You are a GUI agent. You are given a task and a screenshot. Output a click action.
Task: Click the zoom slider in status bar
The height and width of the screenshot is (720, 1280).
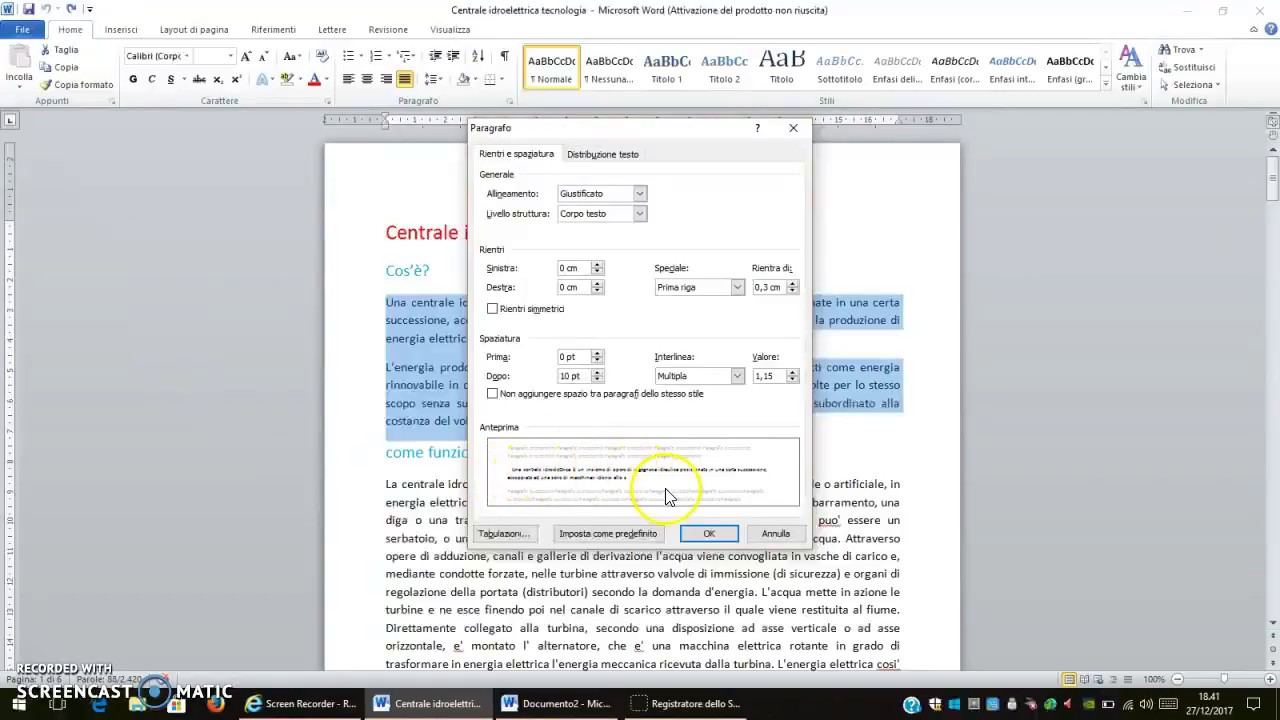click(1222, 680)
